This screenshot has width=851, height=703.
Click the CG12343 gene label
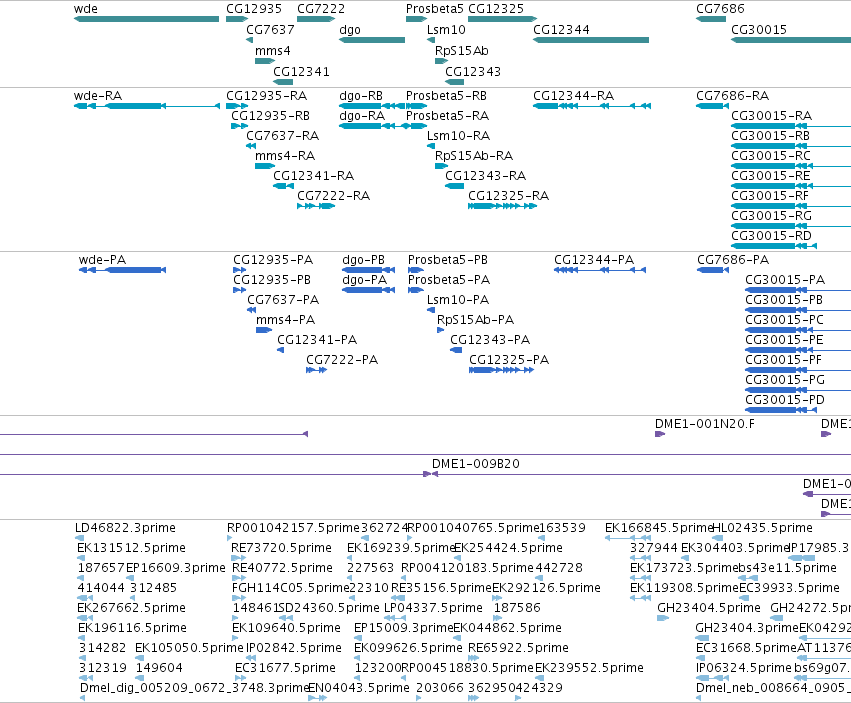coord(473,72)
